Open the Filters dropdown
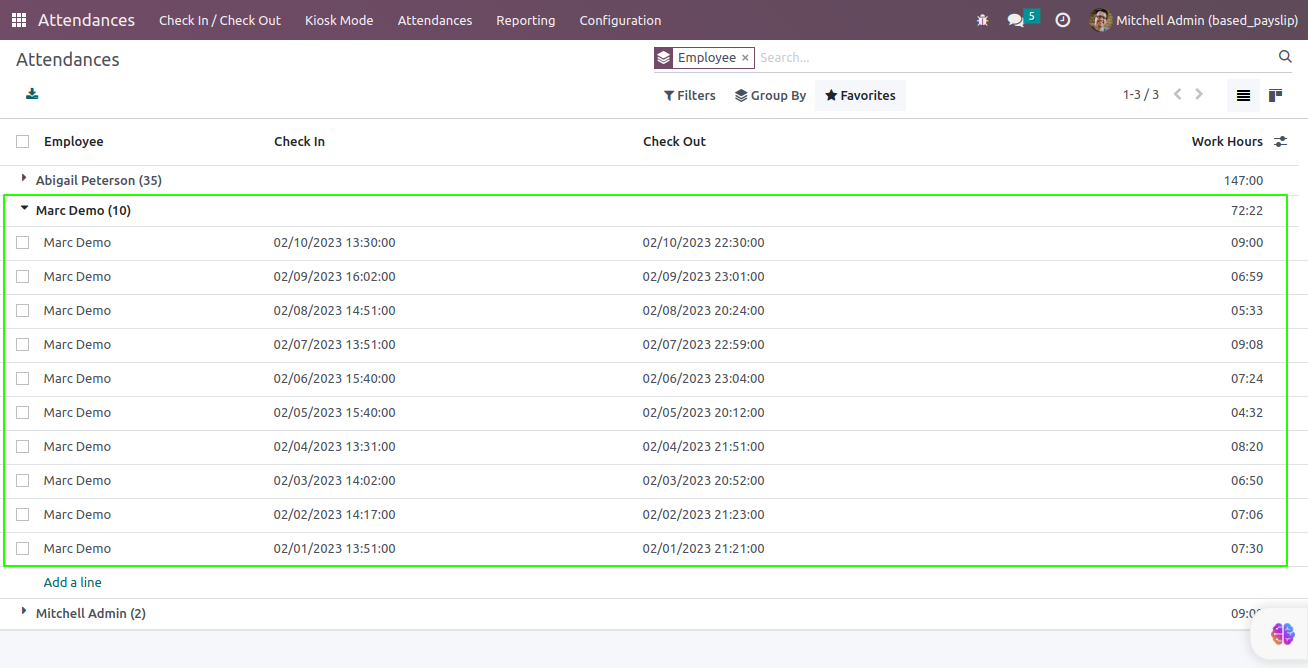 pos(690,95)
